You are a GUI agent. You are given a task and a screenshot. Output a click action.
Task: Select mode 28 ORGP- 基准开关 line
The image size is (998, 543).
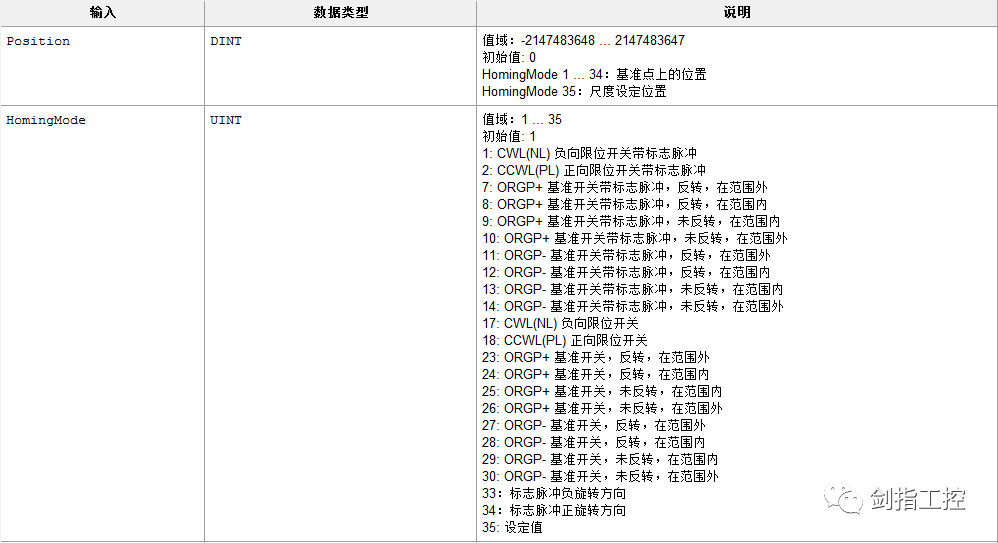click(x=594, y=442)
